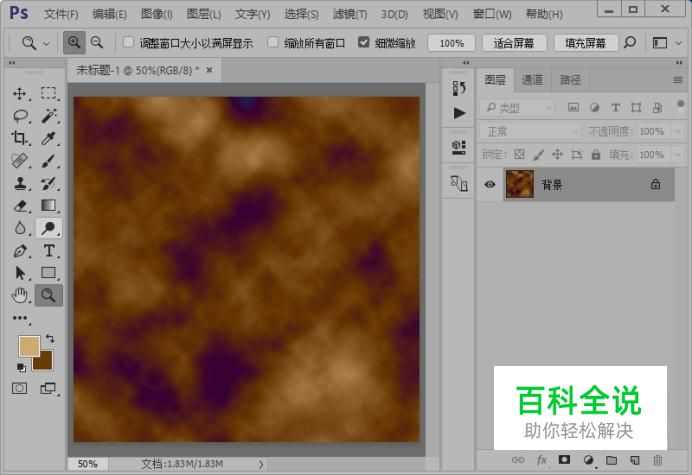Image resolution: width=692 pixels, height=475 pixels.
Task: Select the Gradient tool
Action: (x=49, y=206)
